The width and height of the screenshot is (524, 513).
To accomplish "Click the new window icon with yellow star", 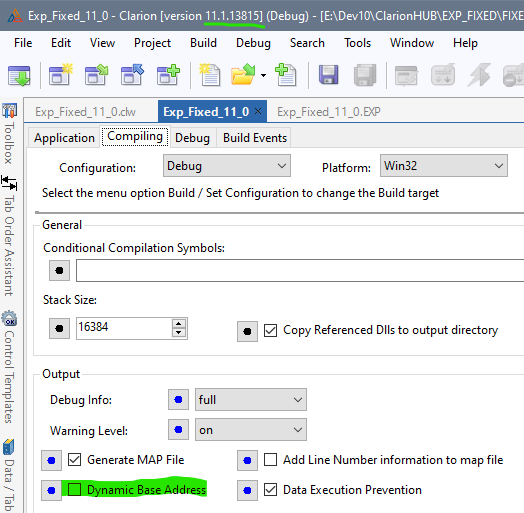I will (60, 75).
